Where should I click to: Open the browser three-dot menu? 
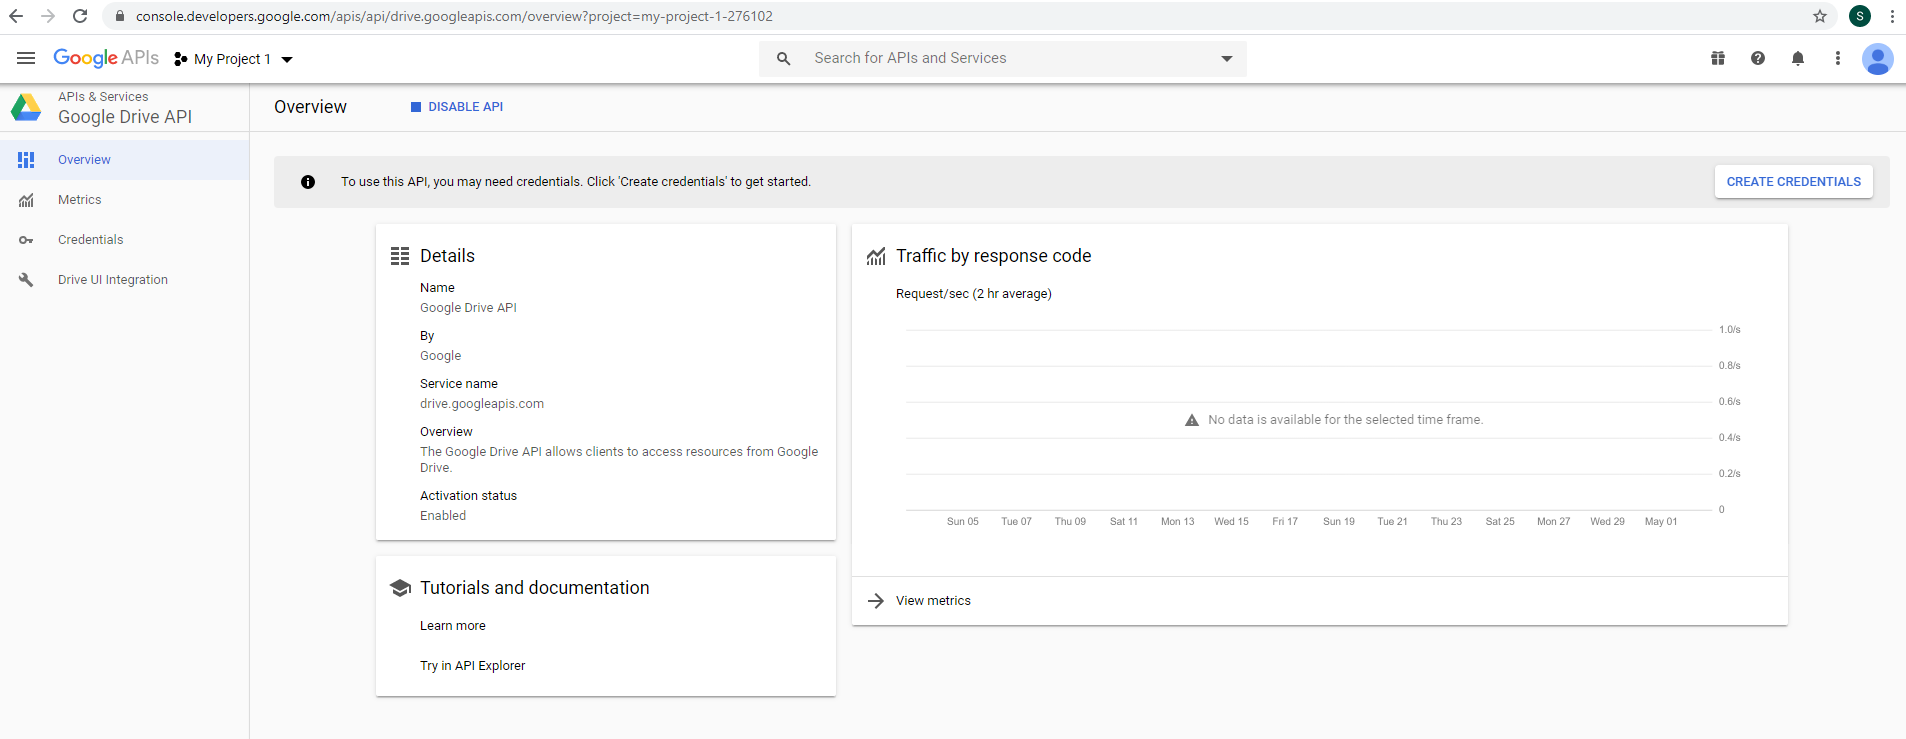[1892, 16]
